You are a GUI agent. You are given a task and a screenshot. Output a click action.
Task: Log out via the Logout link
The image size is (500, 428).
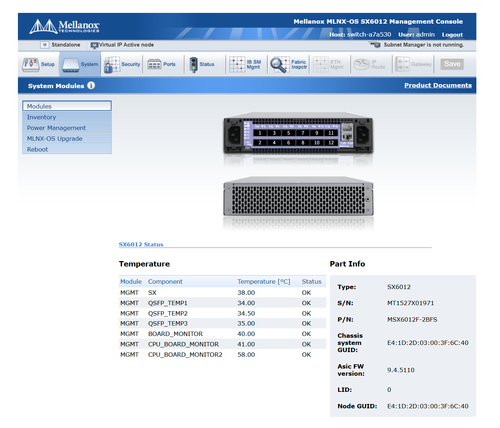click(452, 35)
